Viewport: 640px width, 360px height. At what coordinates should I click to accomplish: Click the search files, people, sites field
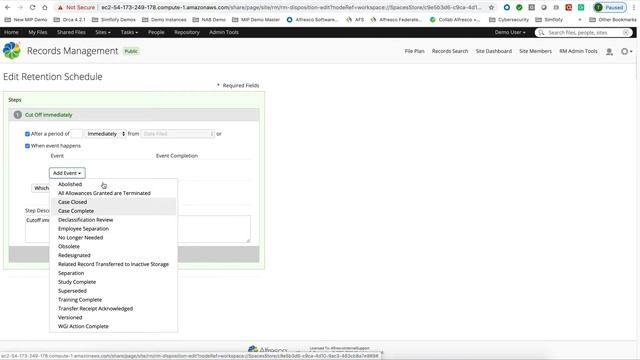(x=583, y=33)
